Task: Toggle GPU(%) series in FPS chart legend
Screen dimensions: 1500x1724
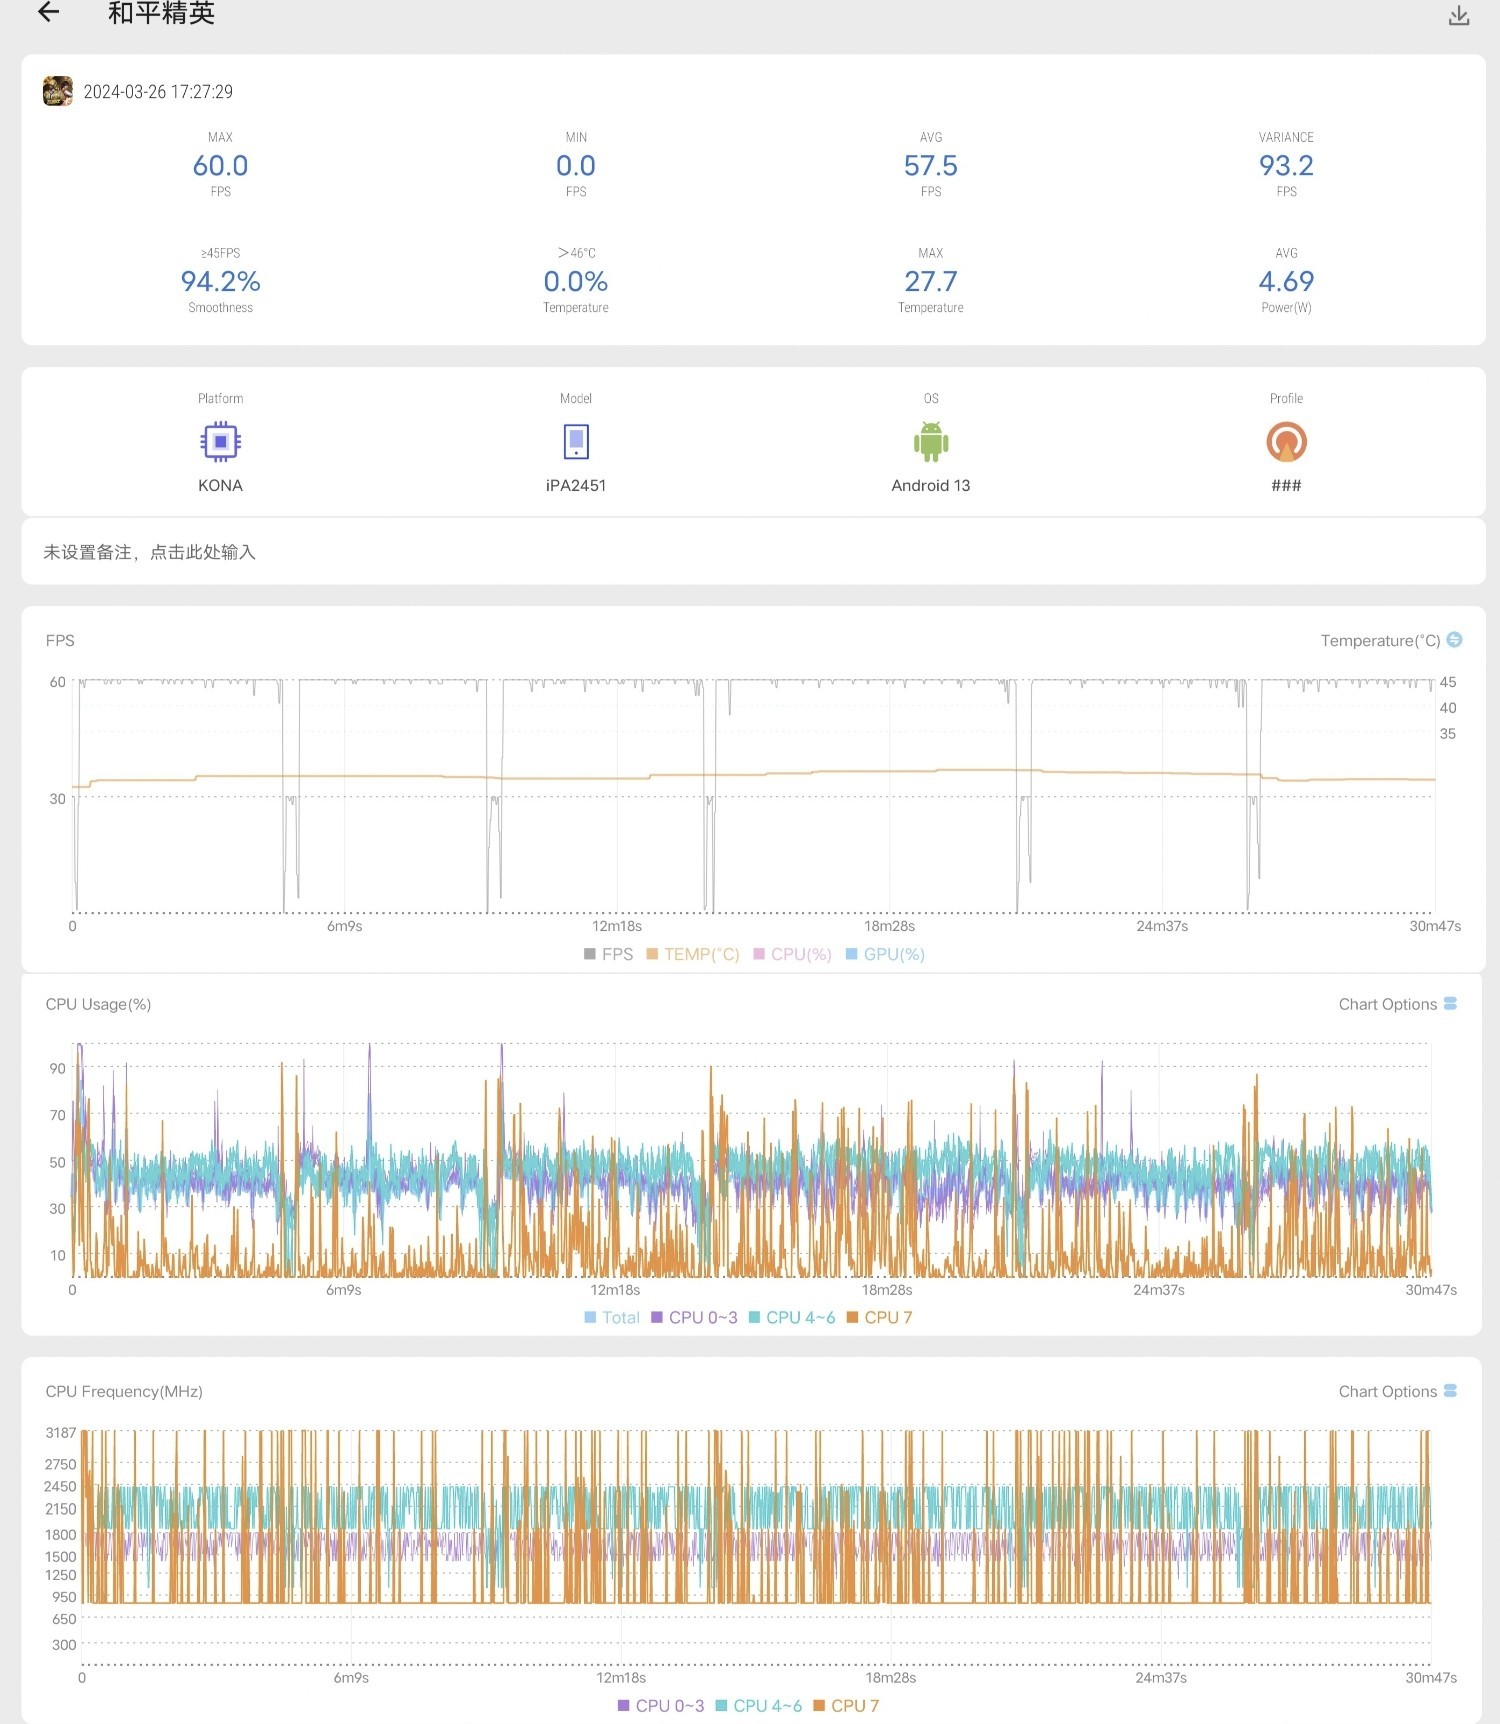Action: pos(885,954)
